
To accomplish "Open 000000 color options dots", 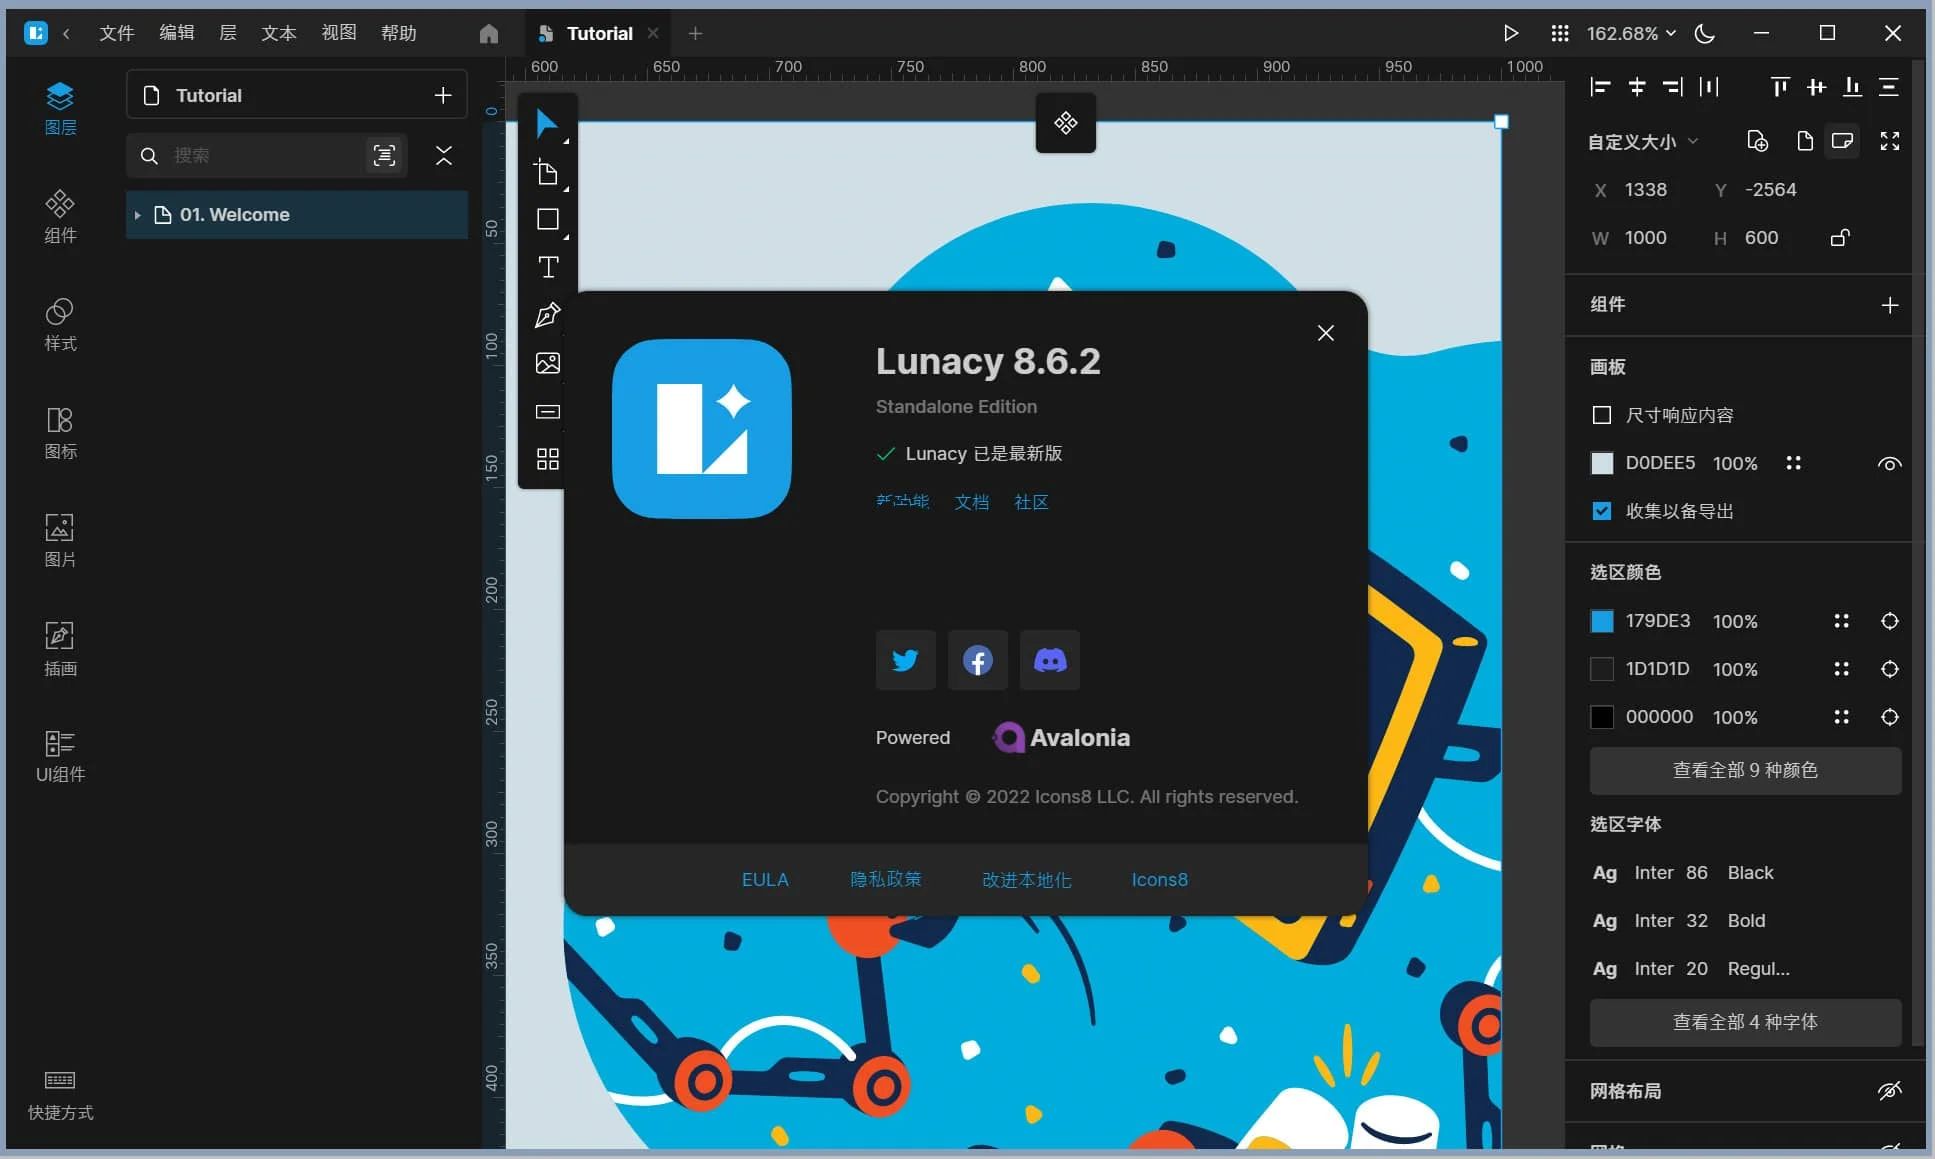I will [1841, 717].
